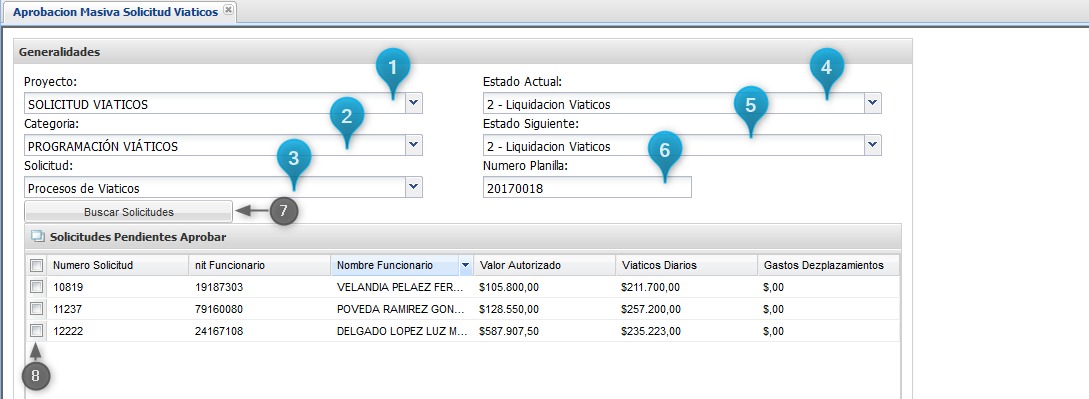Click the Viaticos Diarios column header
The image size is (1089, 399).
point(686,265)
